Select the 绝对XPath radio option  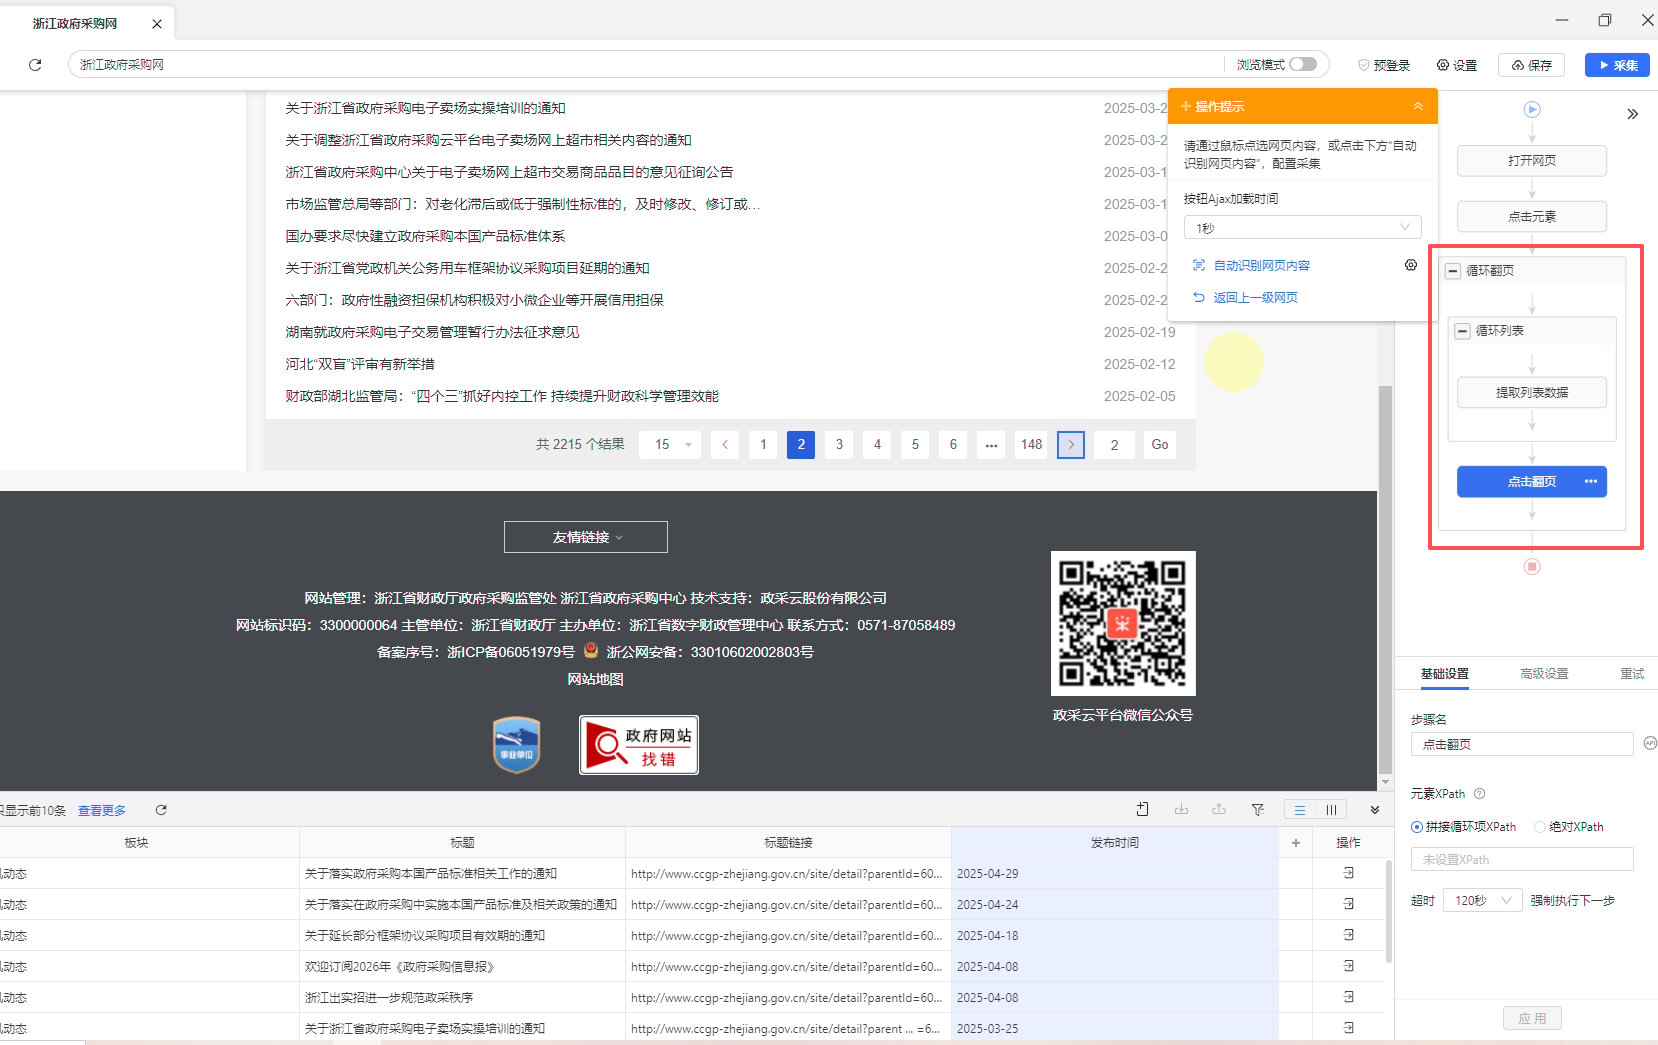tap(1540, 827)
